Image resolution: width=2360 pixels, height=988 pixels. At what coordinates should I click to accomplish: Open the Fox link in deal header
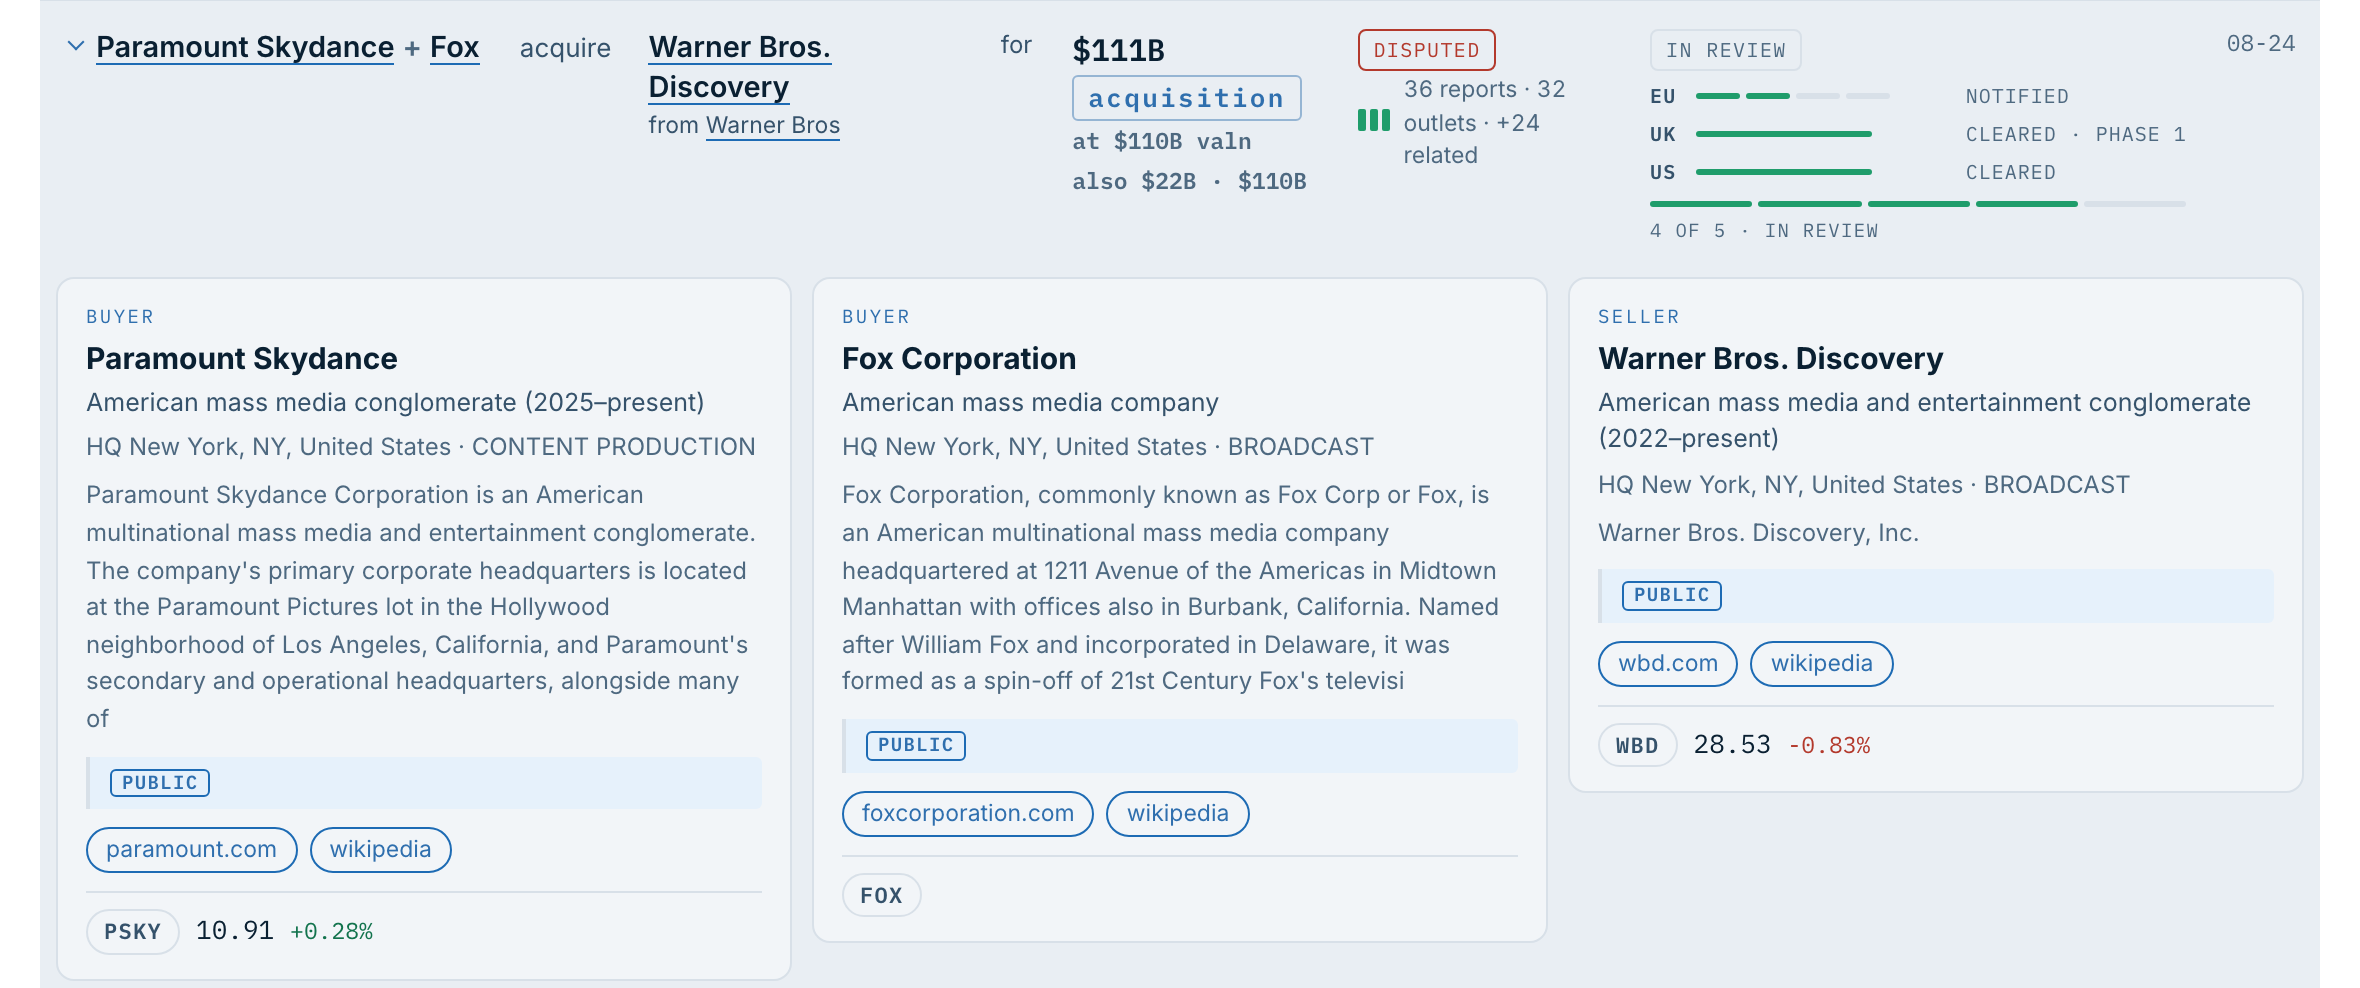(455, 47)
